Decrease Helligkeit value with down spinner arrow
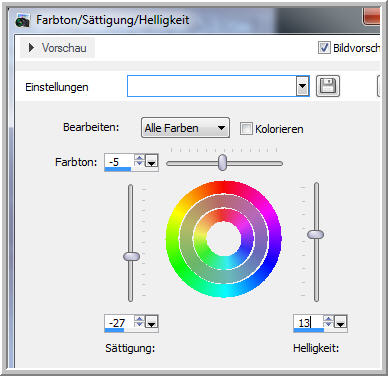 [x=328, y=324]
